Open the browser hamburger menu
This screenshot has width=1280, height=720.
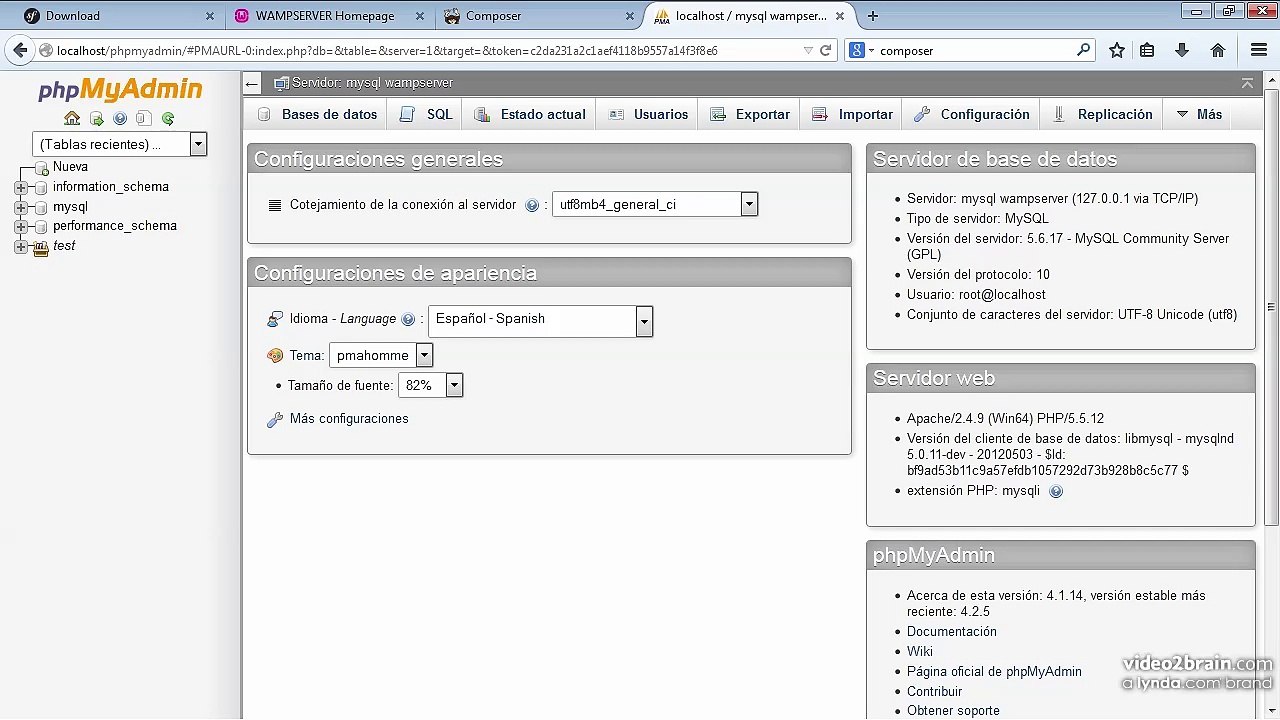[1259, 50]
